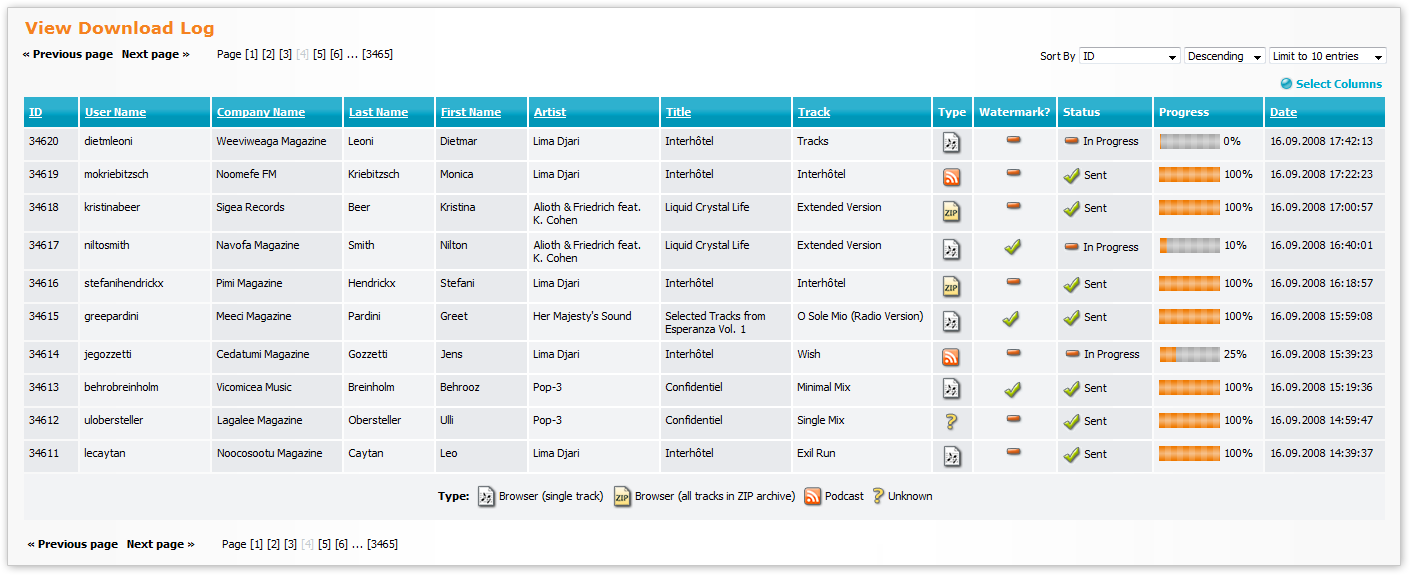Click the Sent checkmark icon in lecaytan's row
The height and width of the screenshot is (576, 1411).
pos(1070,453)
